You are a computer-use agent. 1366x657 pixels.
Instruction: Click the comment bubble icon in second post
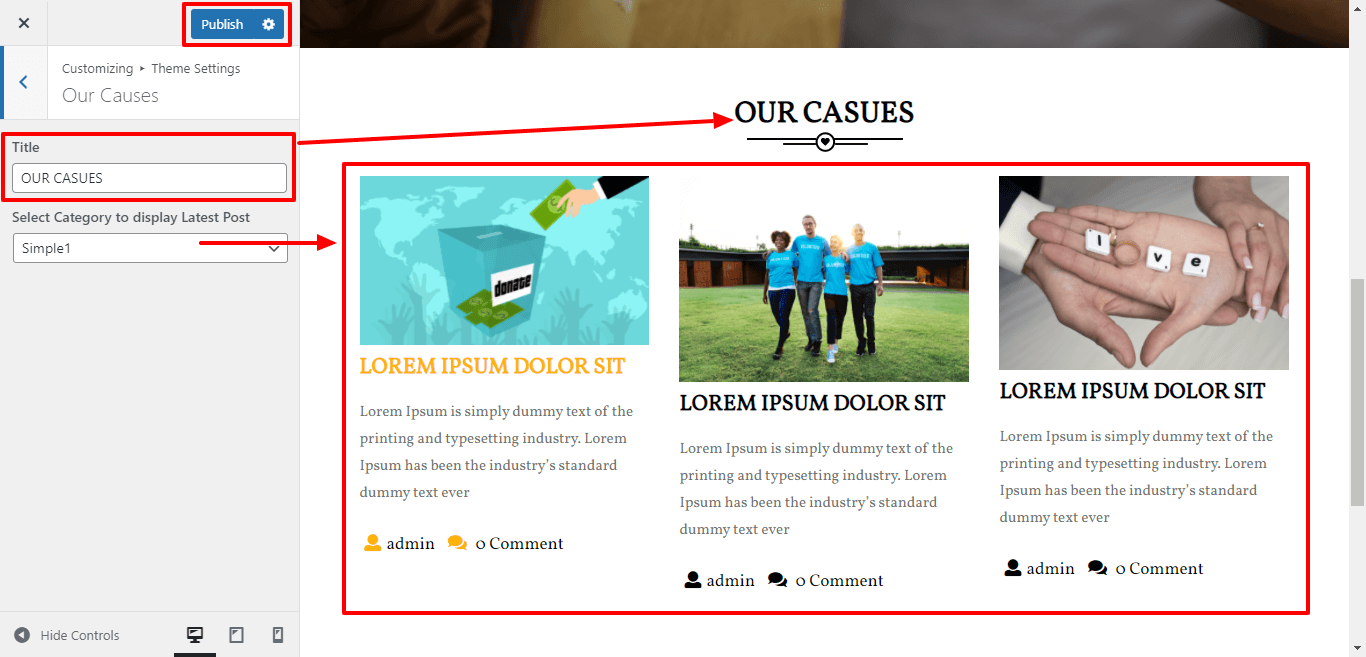click(x=777, y=580)
